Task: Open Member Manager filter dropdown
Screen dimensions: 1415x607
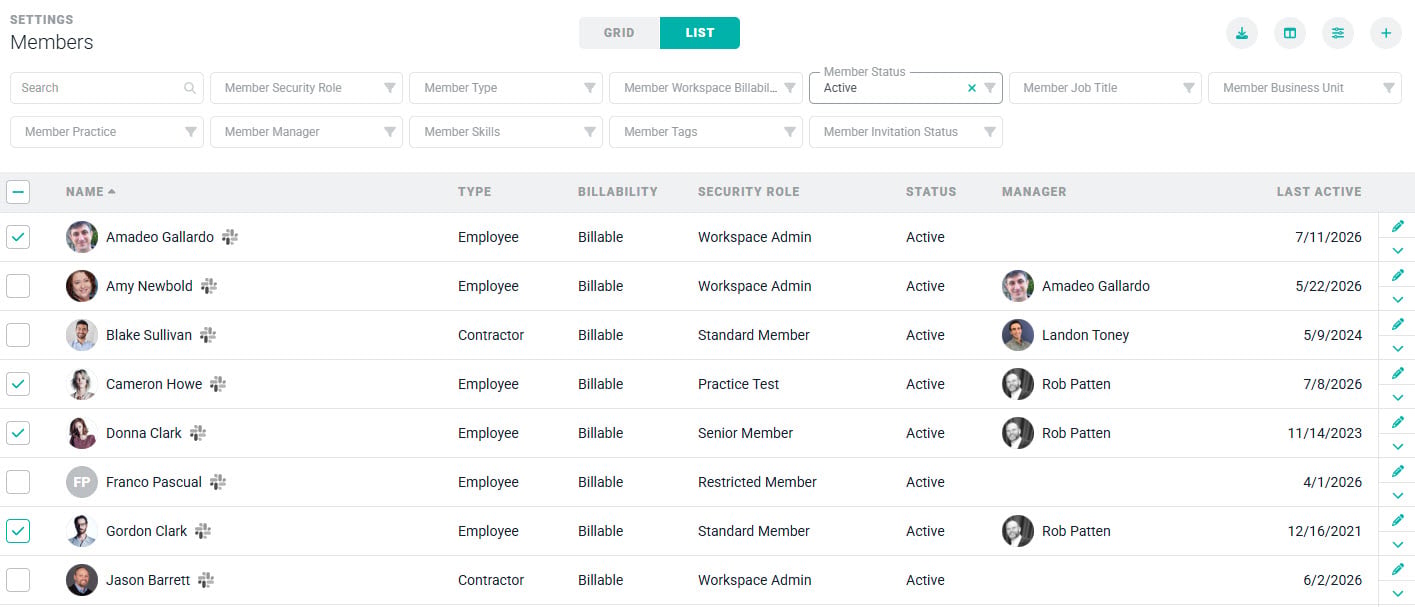Action: pyautogui.click(x=306, y=132)
